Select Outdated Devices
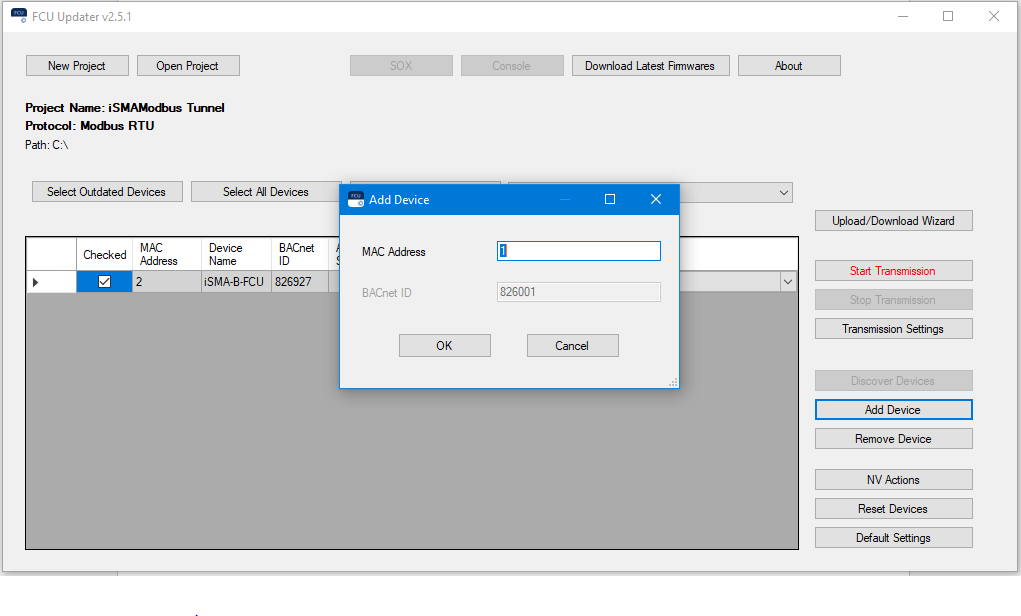 [106, 191]
